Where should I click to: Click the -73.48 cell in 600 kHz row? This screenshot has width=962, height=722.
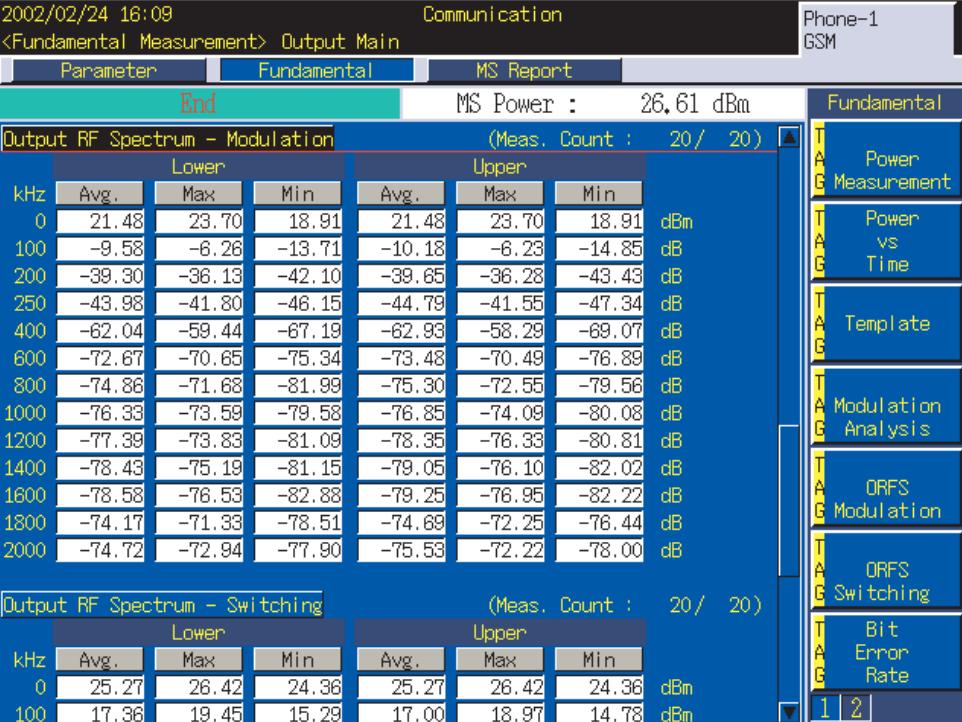pos(401,358)
